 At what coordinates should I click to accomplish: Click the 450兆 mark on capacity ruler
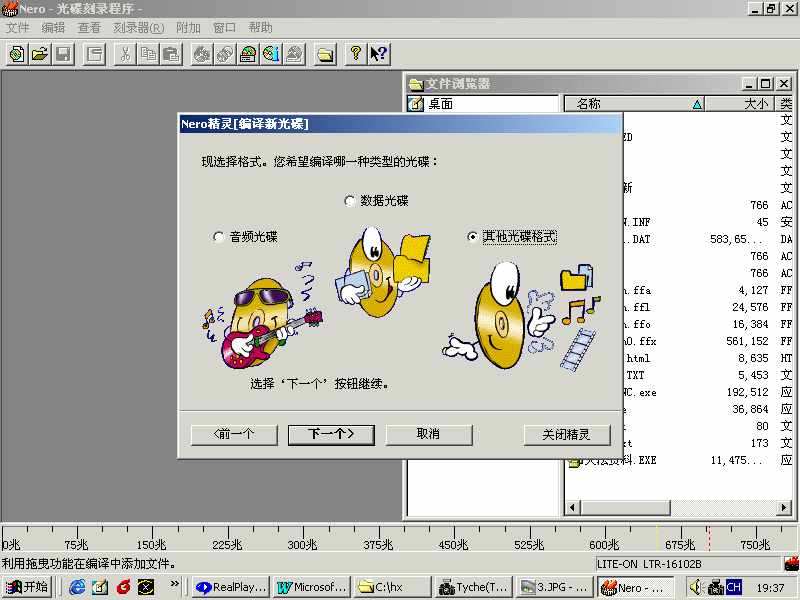click(x=451, y=545)
